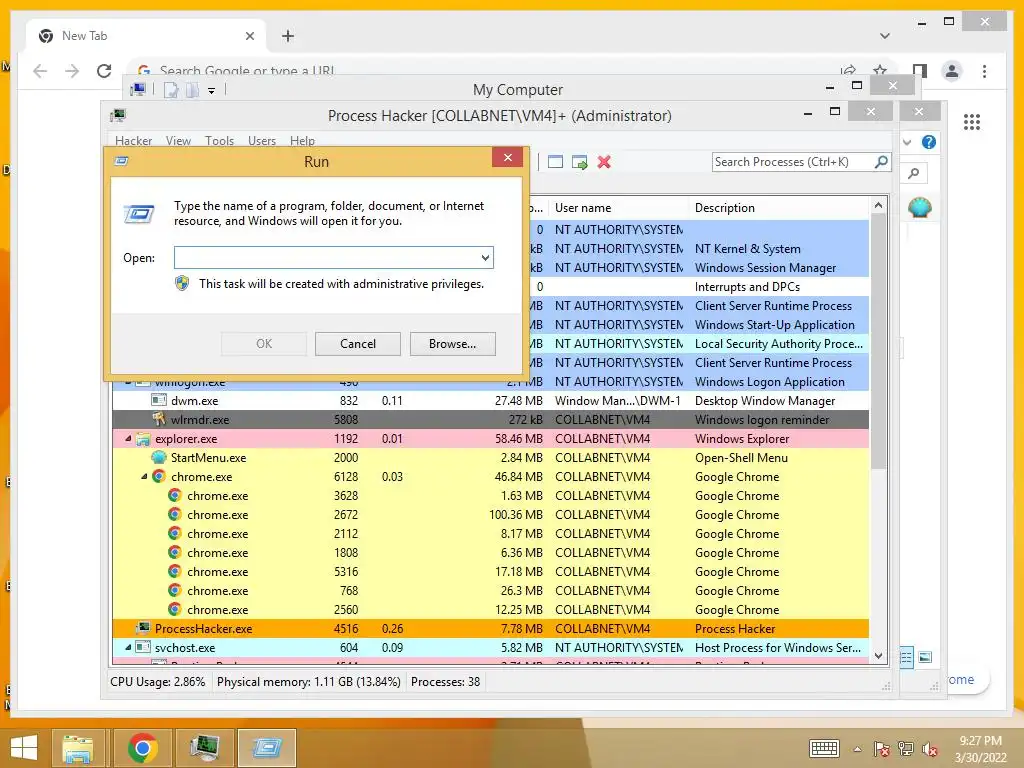Viewport: 1024px width, 768px height.
Task: Click the Google apps grid icon in Chrome
Action: tap(972, 121)
